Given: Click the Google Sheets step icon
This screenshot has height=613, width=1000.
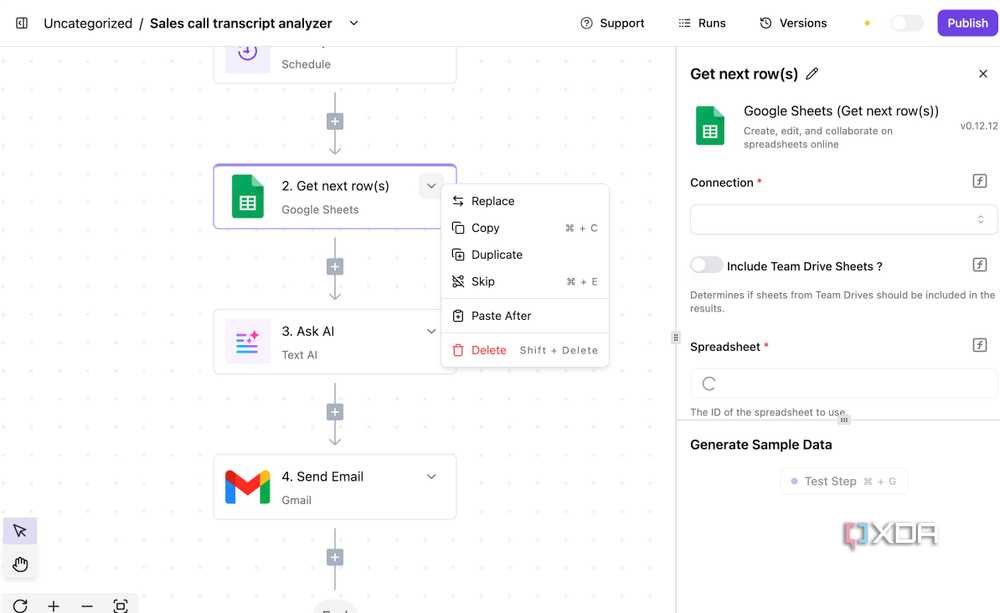Looking at the screenshot, I should (248, 196).
